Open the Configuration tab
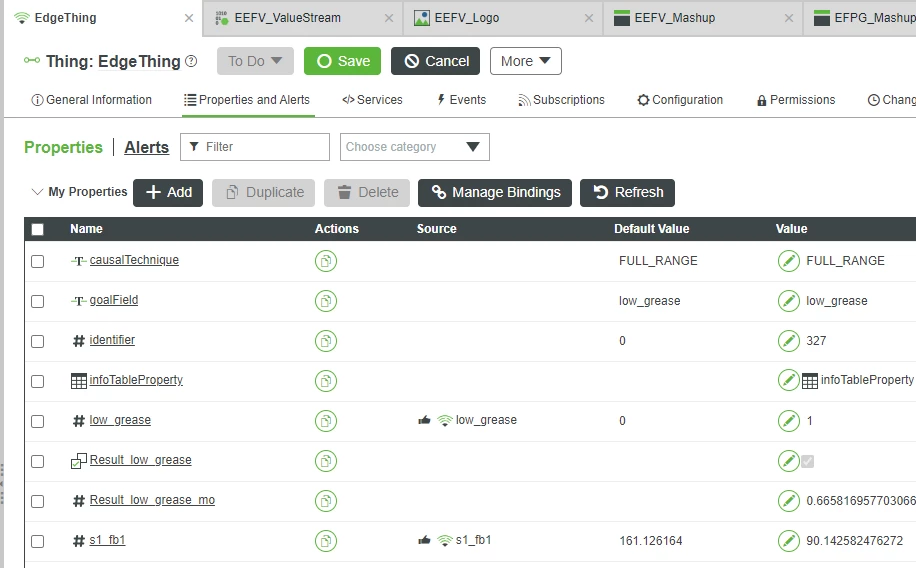916x568 pixels. 680,100
